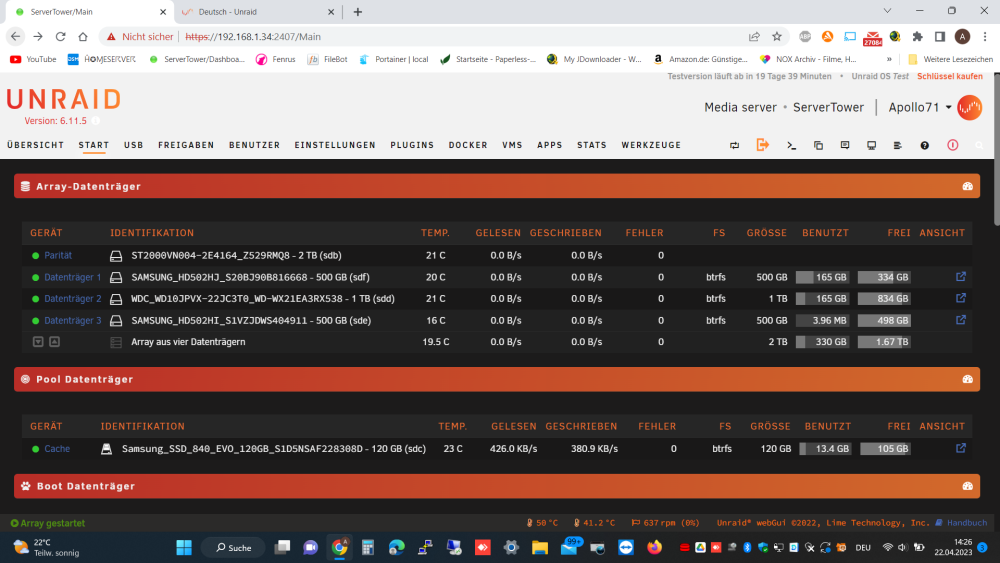Open the EINSTELLUNGEN menu tab
The width and height of the screenshot is (1000, 563).
coord(335,145)
